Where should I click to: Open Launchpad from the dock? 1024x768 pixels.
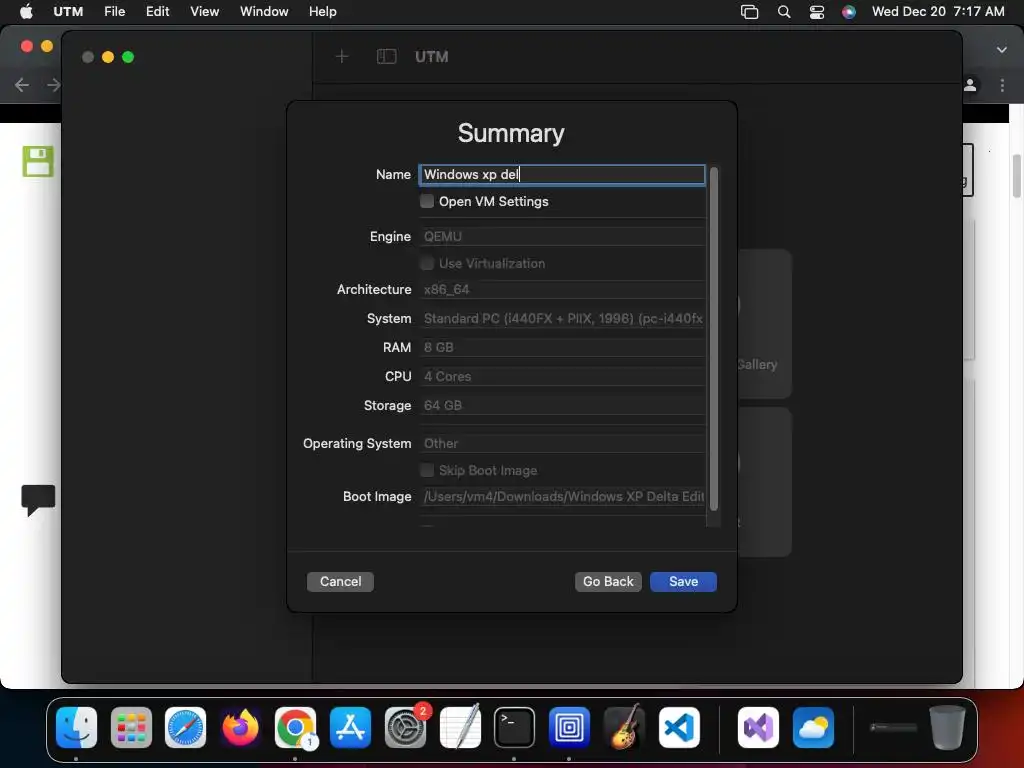(x=131, y=727)
